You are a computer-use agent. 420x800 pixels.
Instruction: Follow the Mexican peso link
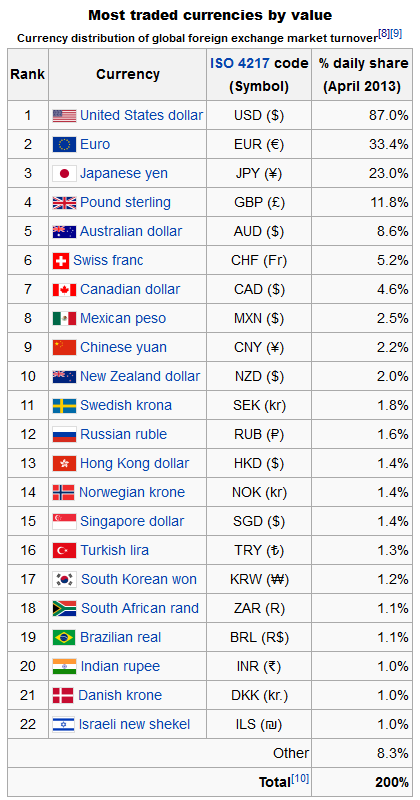point(123,318)
